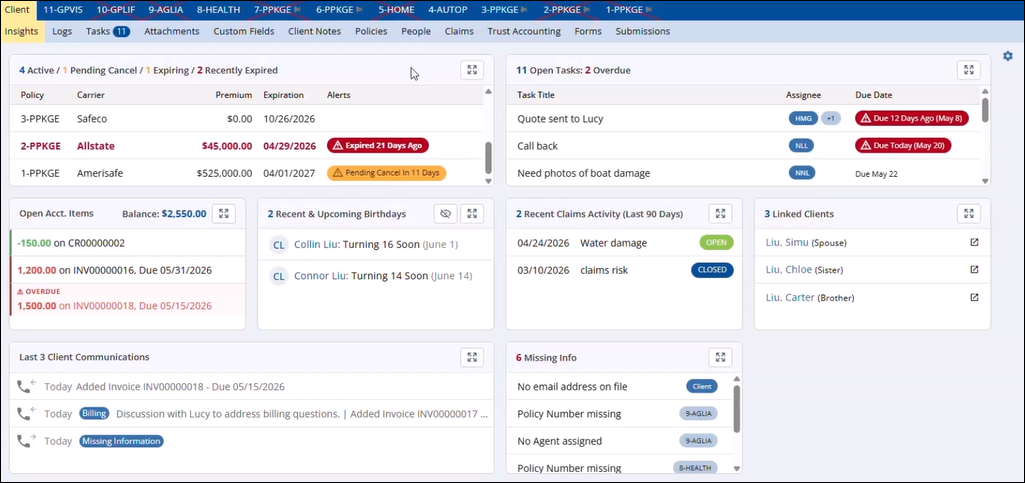The image size is (1025, 483).
Task: Open the Client Notes tab
Action: tap(314, 31)
